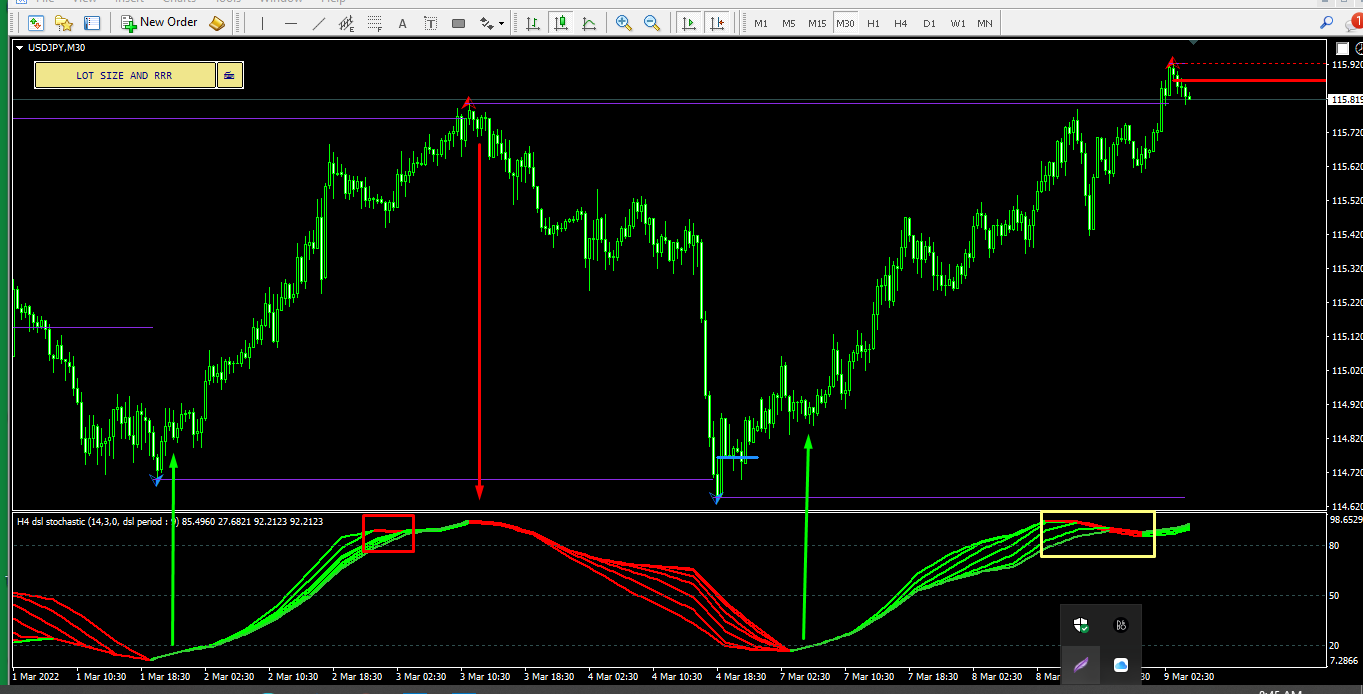Switch to H4 timeframe
This screenshot has height=694, width=1363.
pos(901,23)
